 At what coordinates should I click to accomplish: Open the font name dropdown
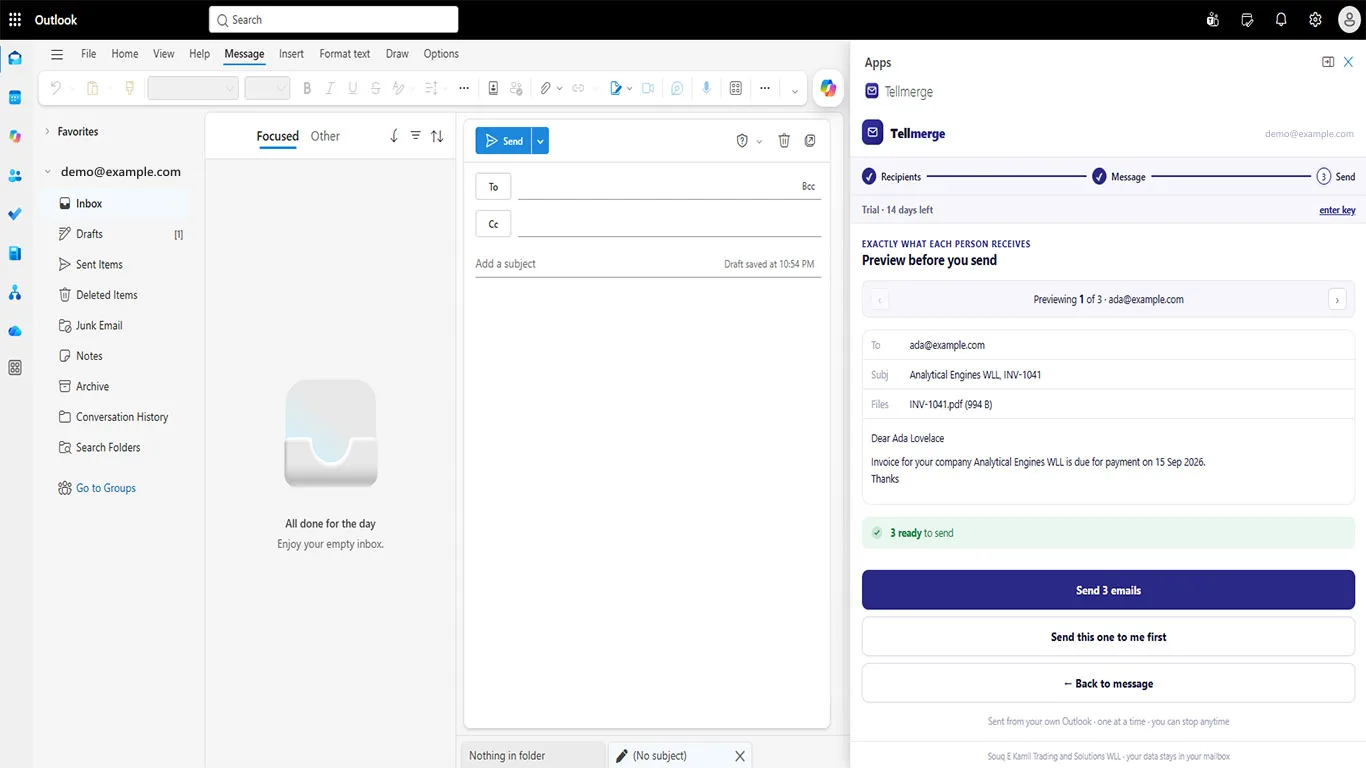[x=193, y=88]
